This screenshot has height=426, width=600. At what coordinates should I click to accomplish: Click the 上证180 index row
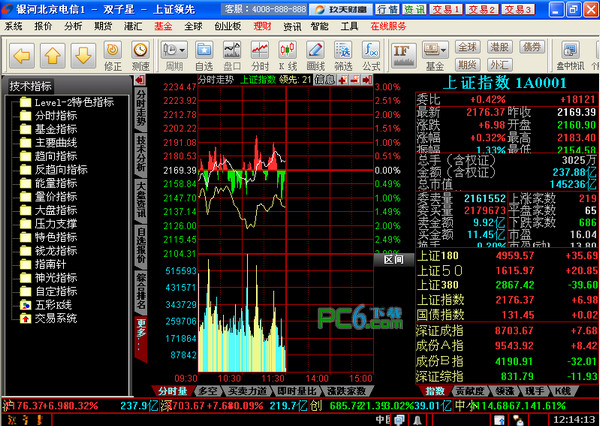[x=507, y=256]
